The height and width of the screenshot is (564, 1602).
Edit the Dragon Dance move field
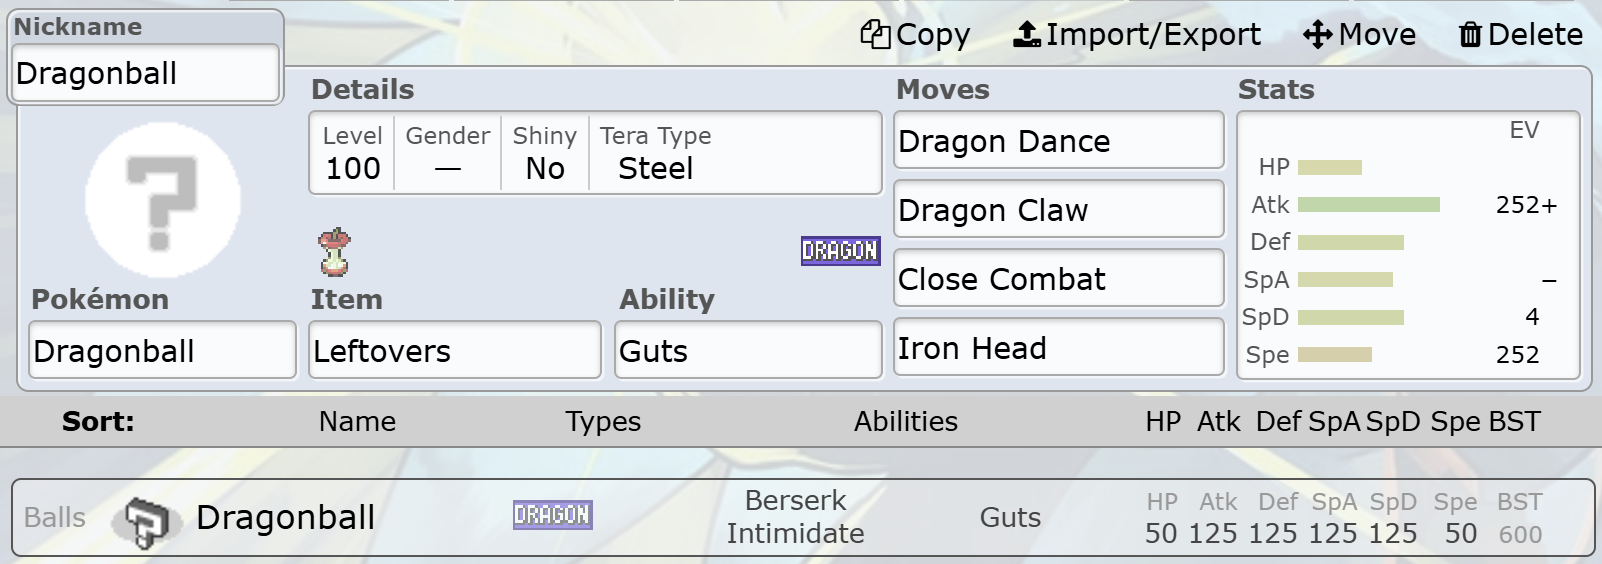(1059, 141)
